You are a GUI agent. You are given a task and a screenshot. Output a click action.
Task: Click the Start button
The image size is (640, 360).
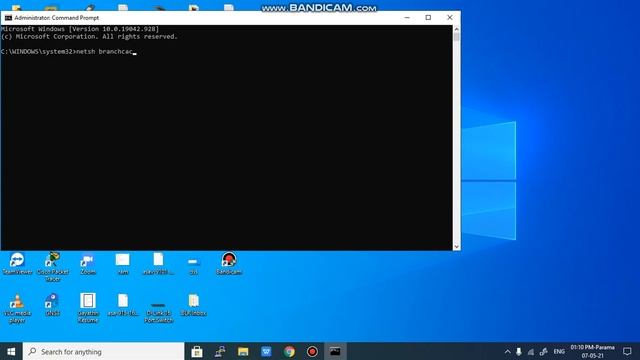point(11,351)
